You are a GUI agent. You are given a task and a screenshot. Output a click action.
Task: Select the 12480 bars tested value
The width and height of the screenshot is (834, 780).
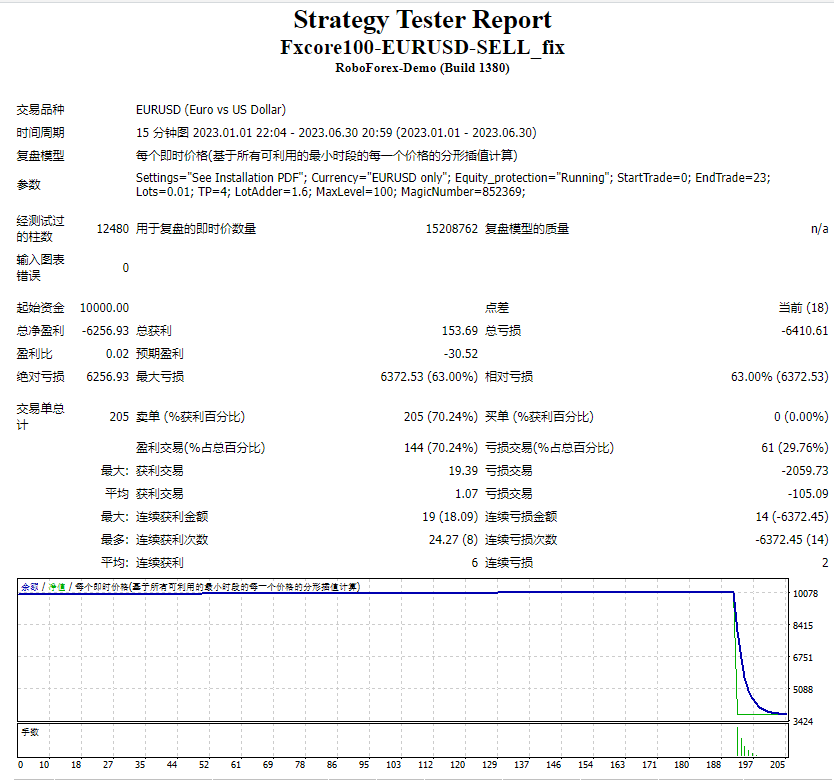coord(113,229)
